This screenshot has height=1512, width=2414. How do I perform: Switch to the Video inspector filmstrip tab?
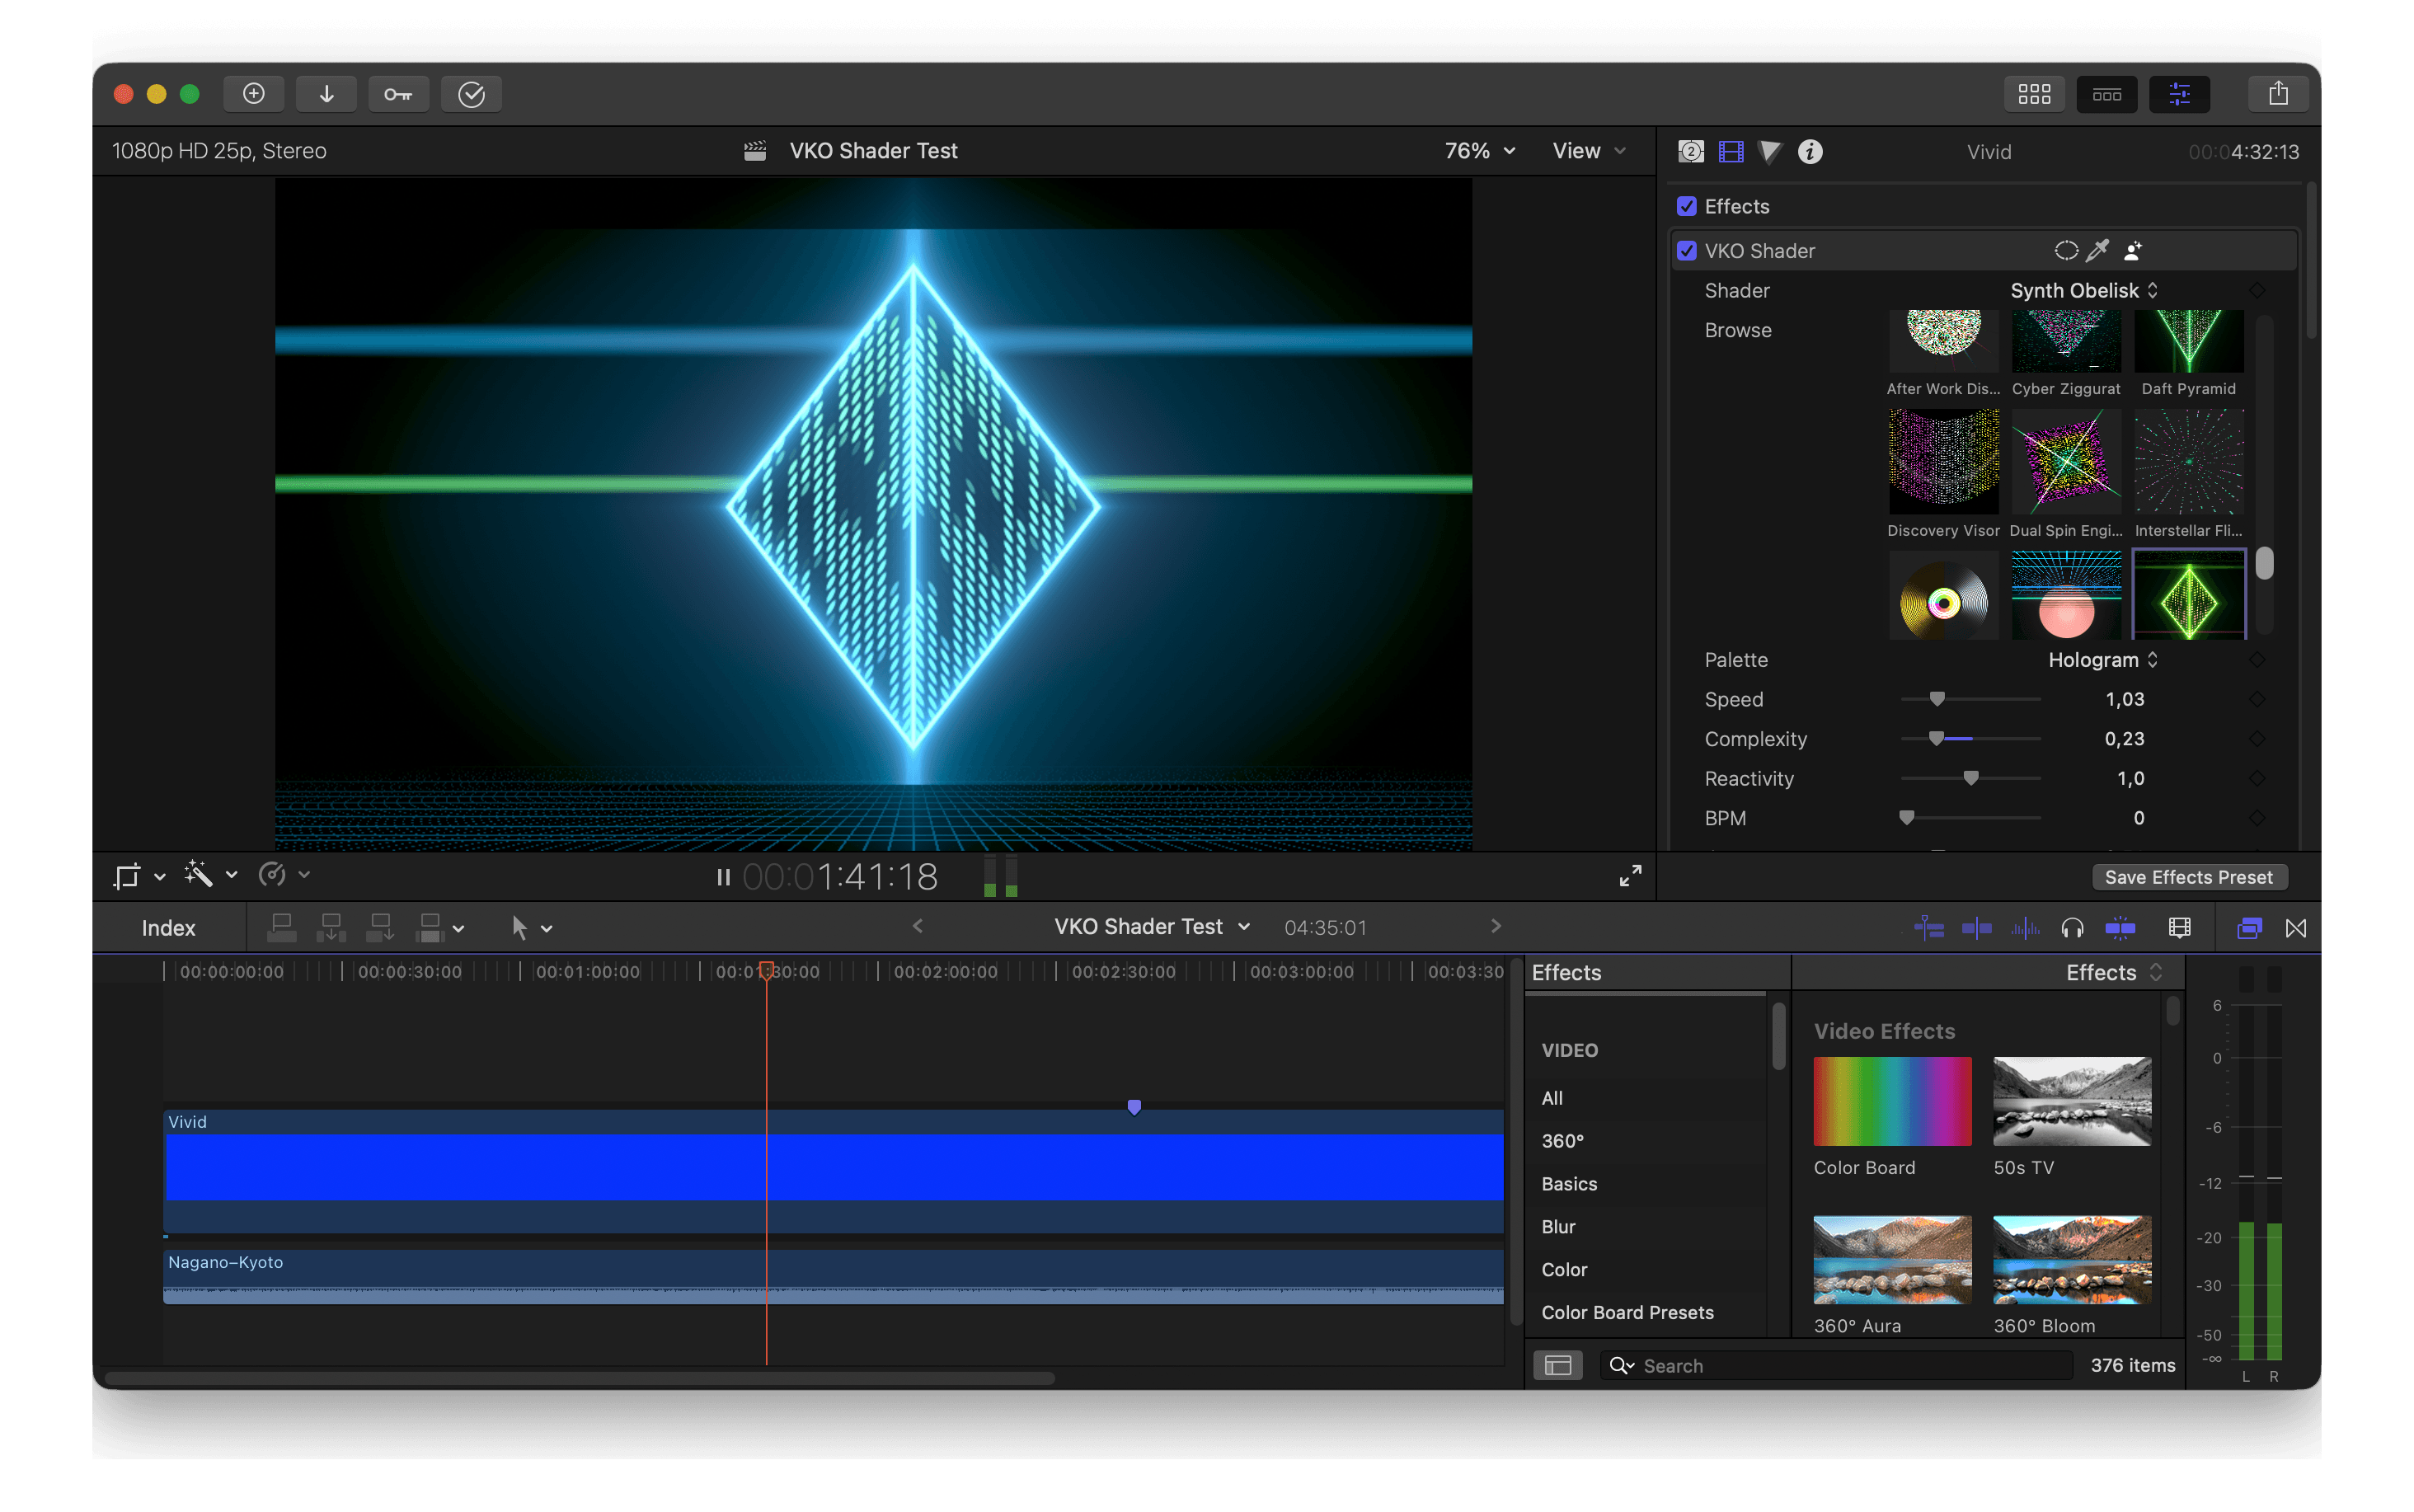coord(1730,151)
